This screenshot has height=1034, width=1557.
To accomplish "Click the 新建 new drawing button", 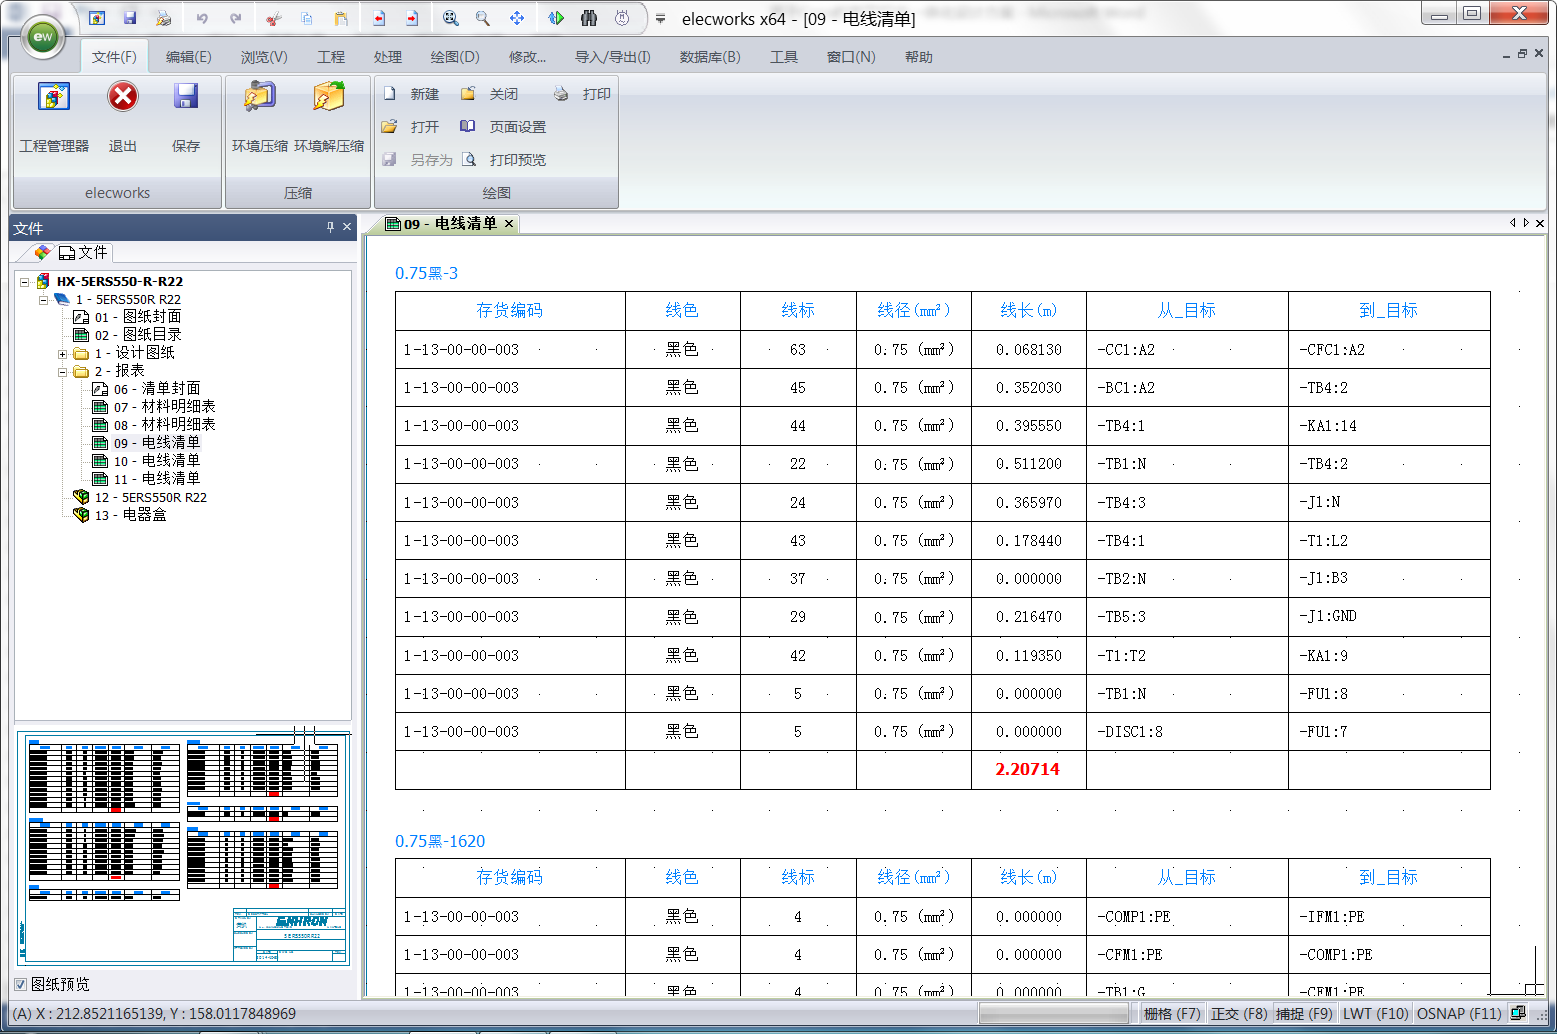I will point(411,94).
